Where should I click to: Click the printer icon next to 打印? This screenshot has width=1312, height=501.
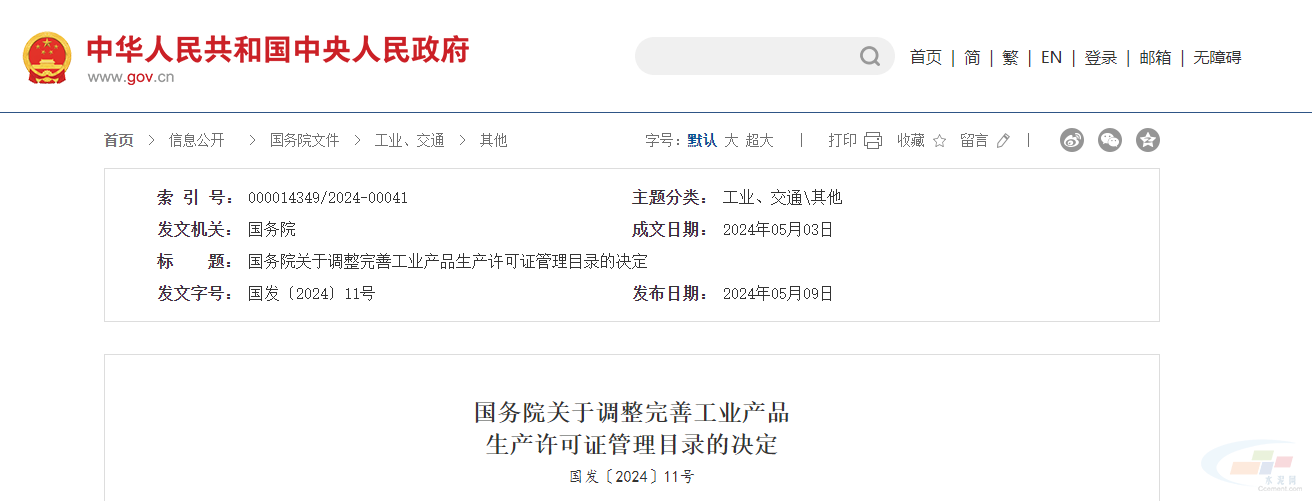[x=873, y=141]
